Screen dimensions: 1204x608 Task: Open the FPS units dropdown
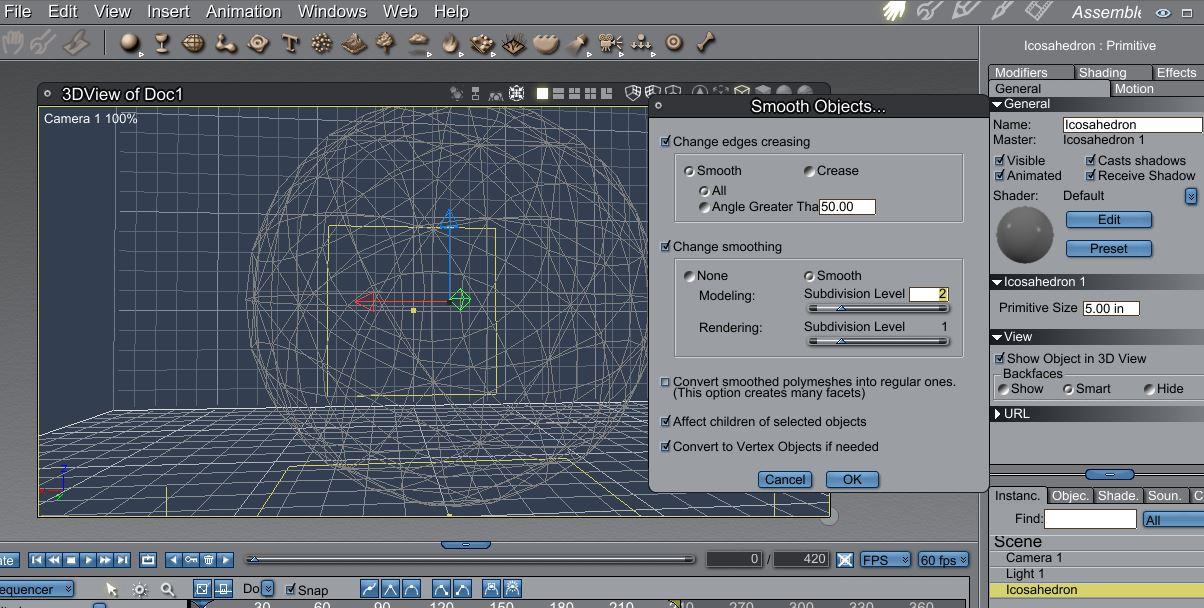886,560
